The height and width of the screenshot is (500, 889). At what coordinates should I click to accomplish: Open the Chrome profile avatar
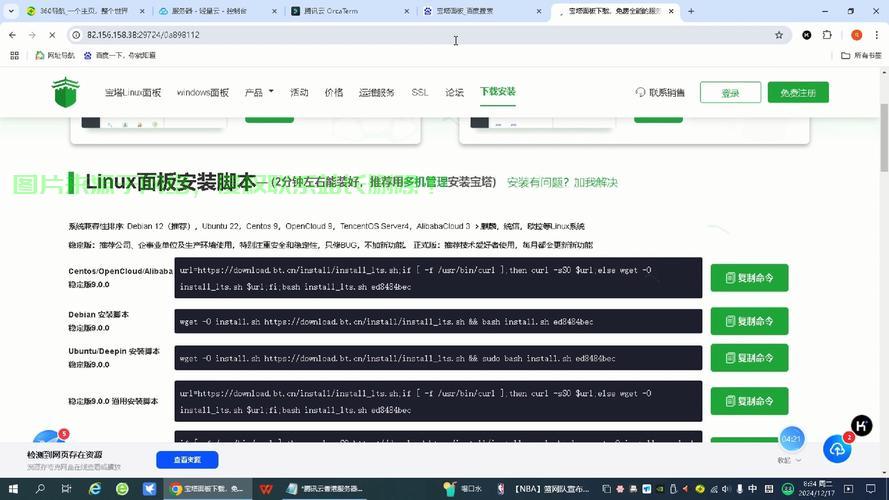857,35
